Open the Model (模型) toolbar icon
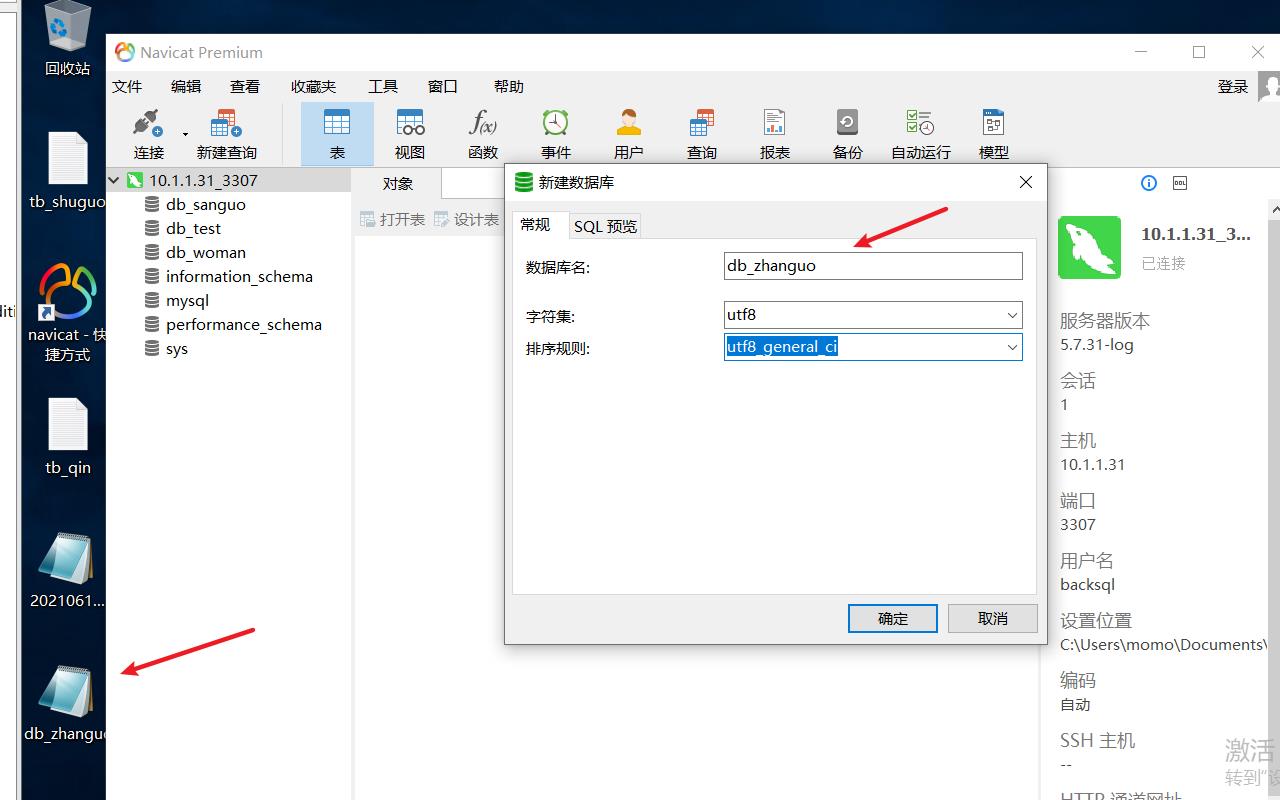 pos(994,134)
